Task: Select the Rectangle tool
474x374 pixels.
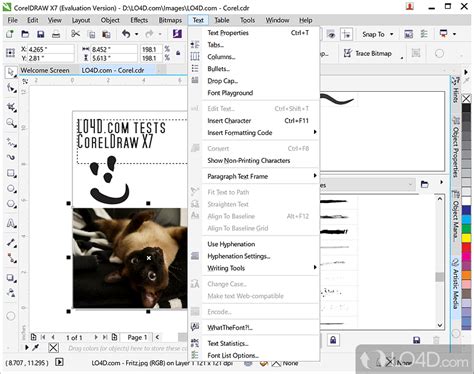Action: pyautogui.click(x=11, y=173)
